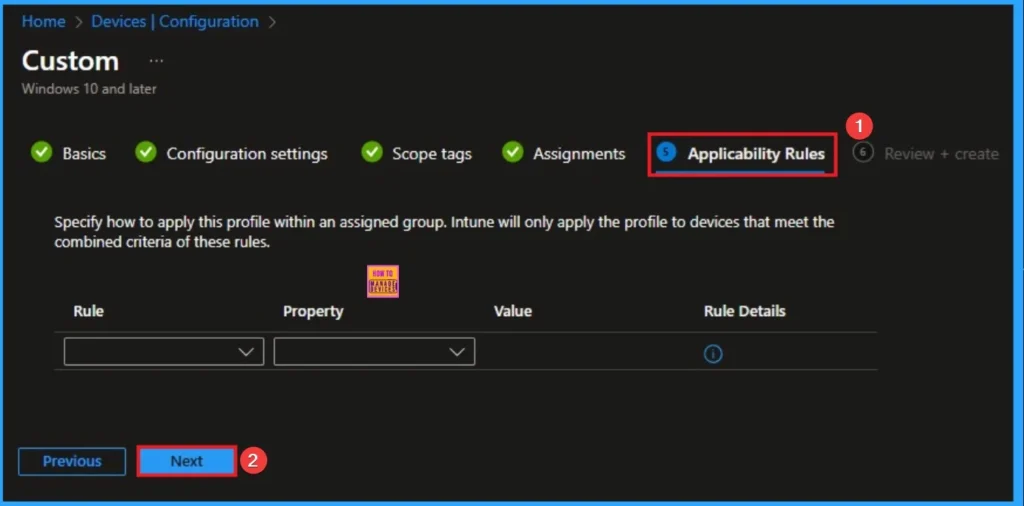The image size is (1024, 506).
Task: Jump to Review + create step
Action: (x=941, y=154)
